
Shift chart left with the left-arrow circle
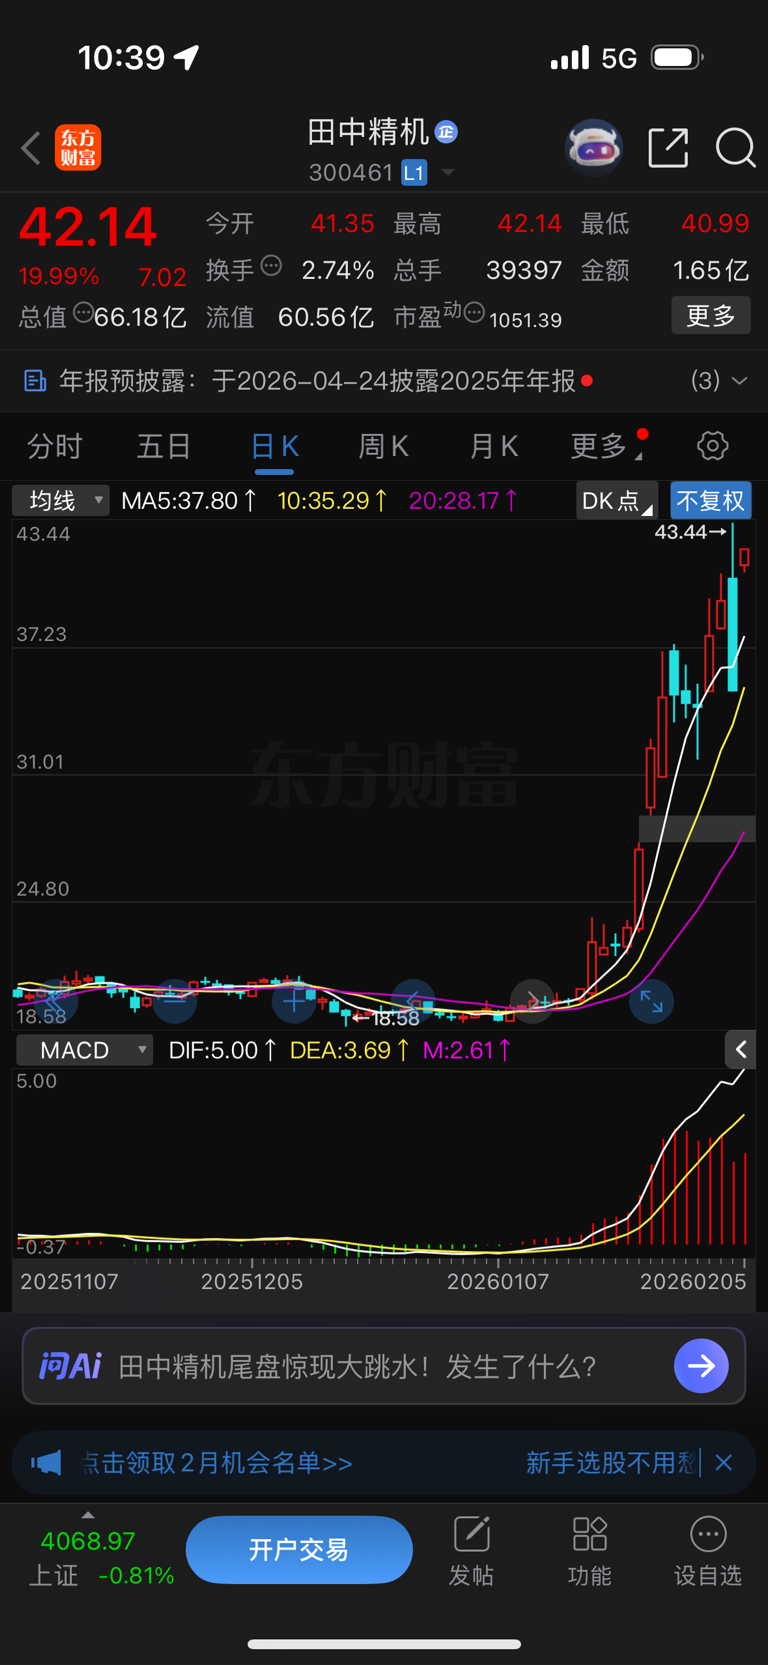(413, 1001)
